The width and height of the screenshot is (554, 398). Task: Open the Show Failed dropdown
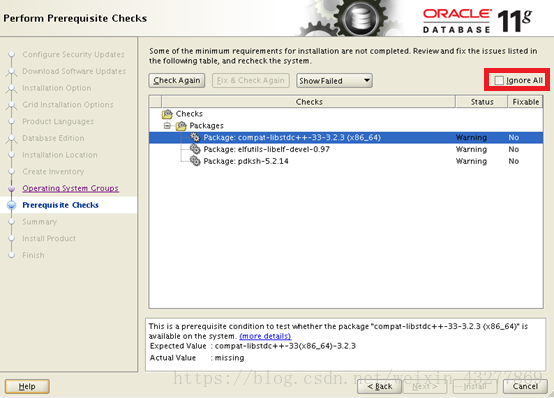334,81
